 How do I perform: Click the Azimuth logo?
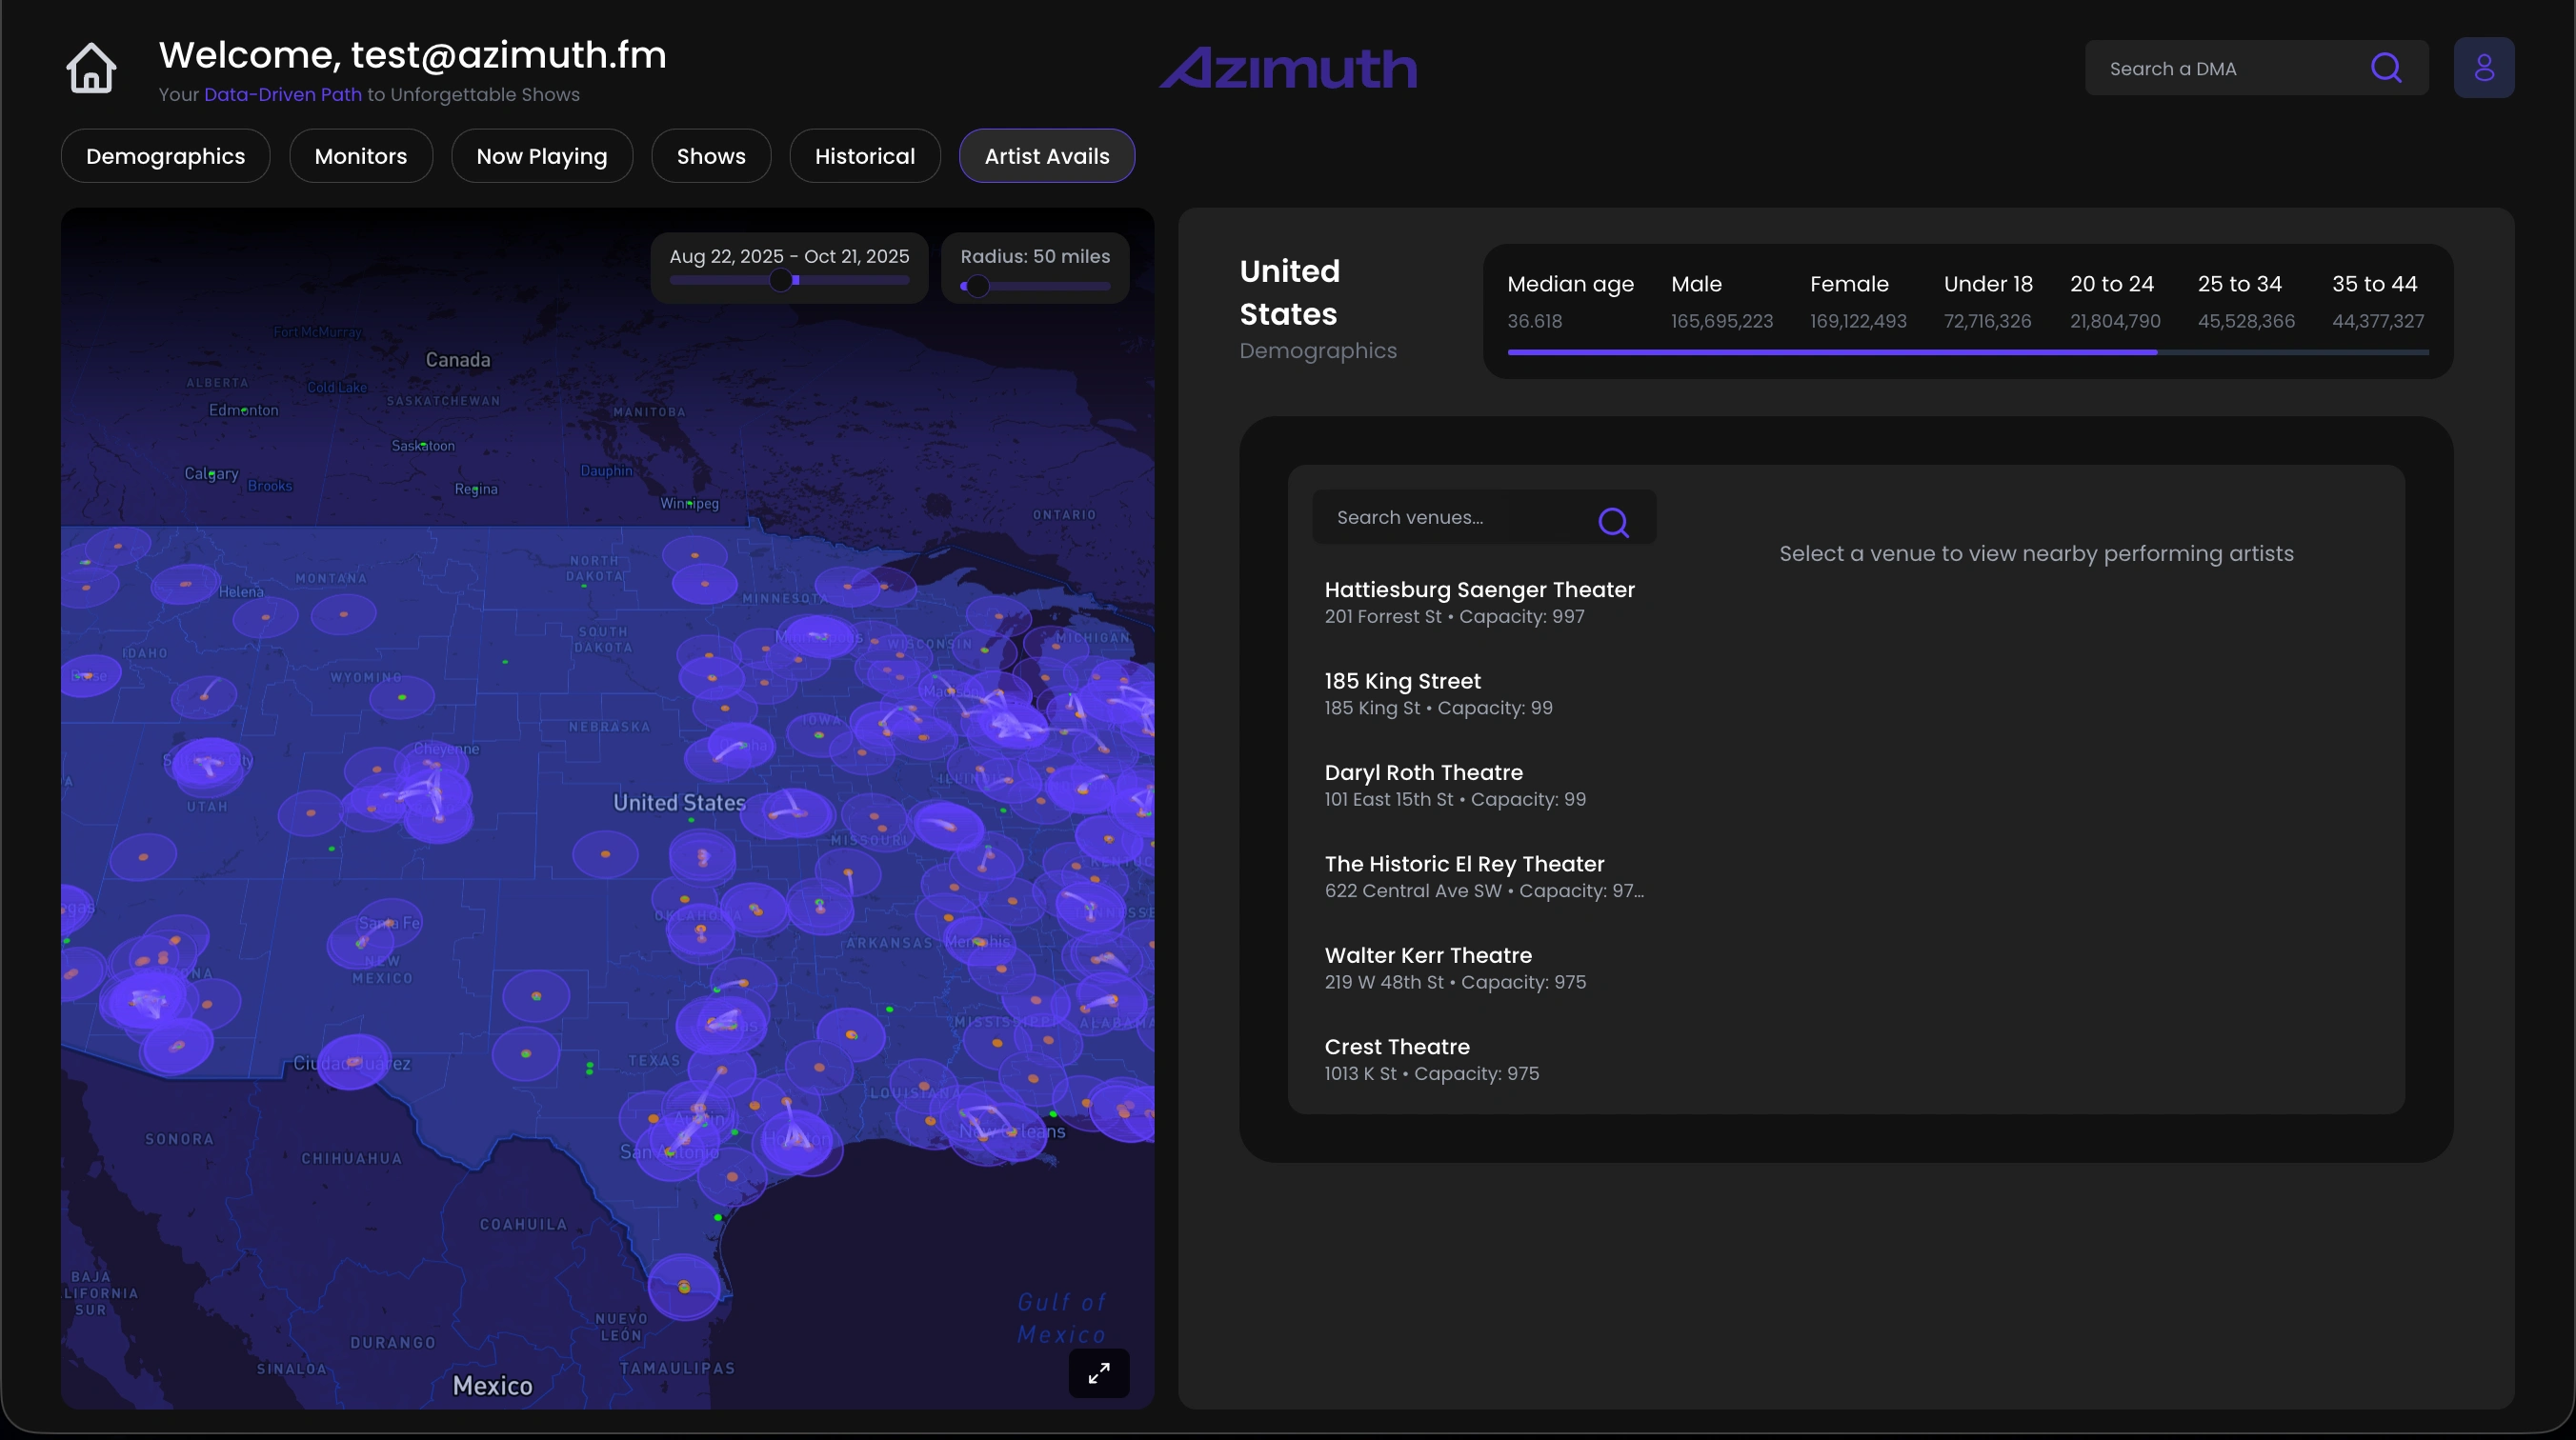coord(1288,68)
